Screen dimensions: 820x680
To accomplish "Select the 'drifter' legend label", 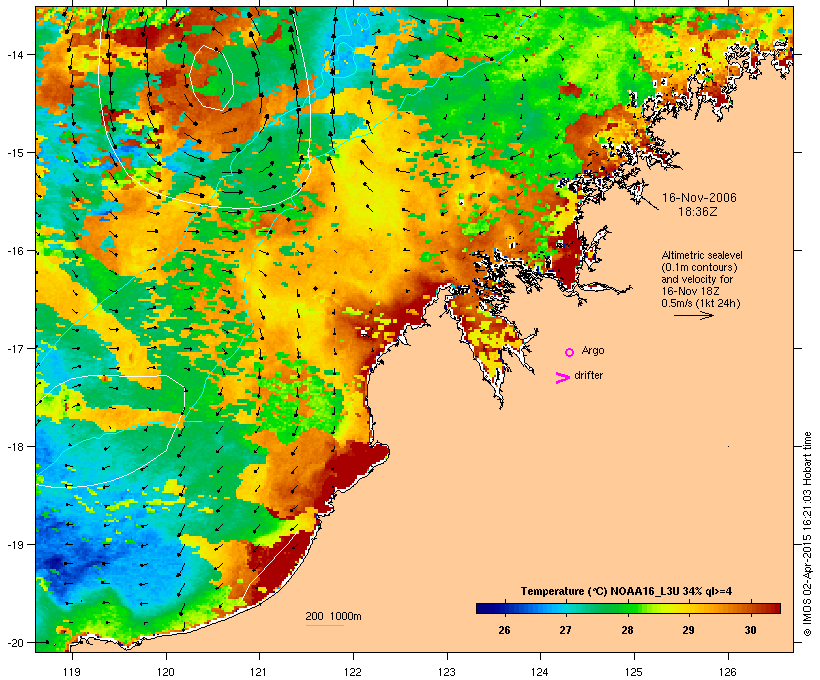I will 588,375.
